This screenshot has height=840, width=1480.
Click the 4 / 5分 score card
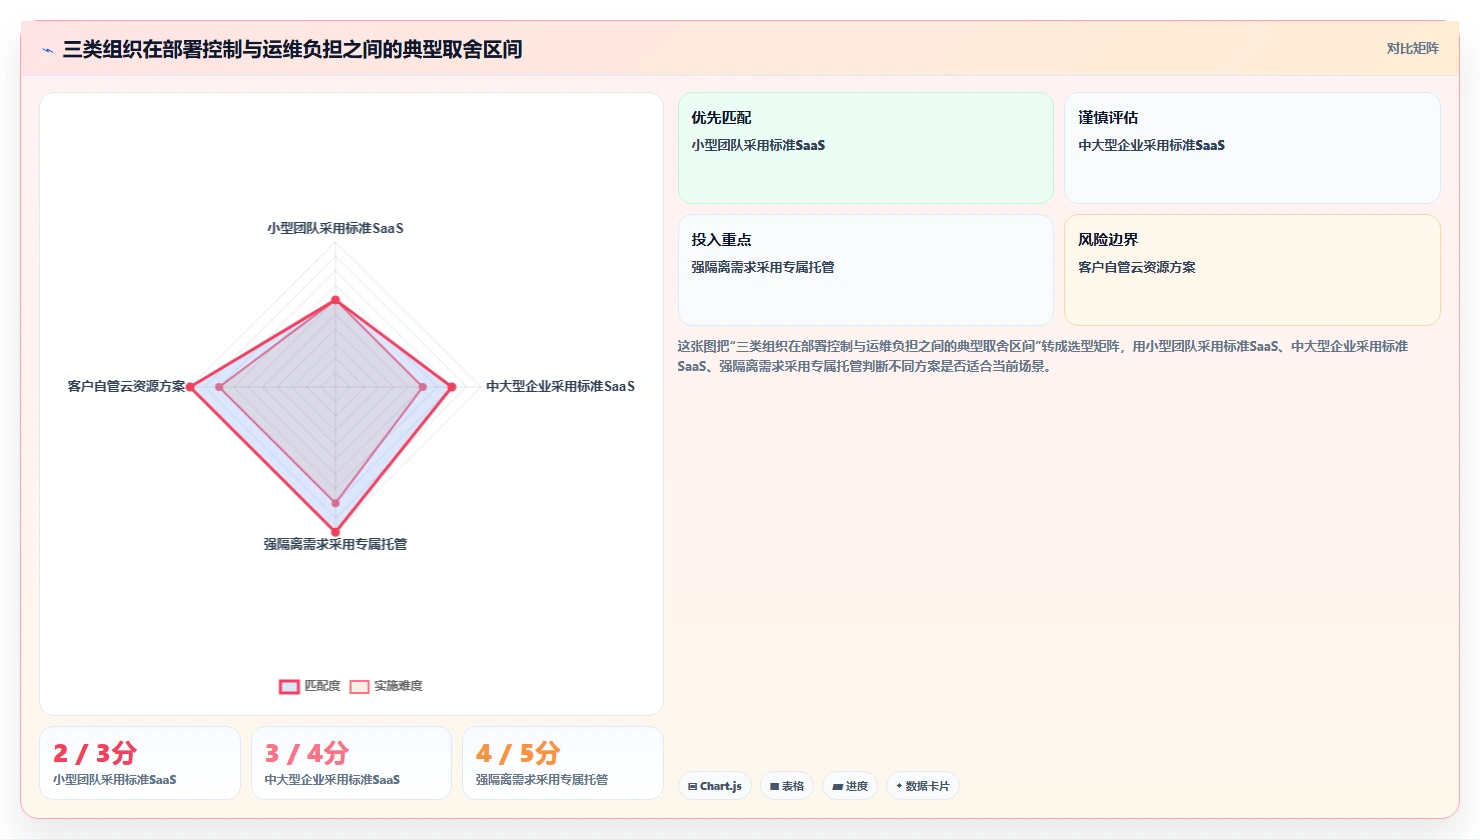pos(563,763)
